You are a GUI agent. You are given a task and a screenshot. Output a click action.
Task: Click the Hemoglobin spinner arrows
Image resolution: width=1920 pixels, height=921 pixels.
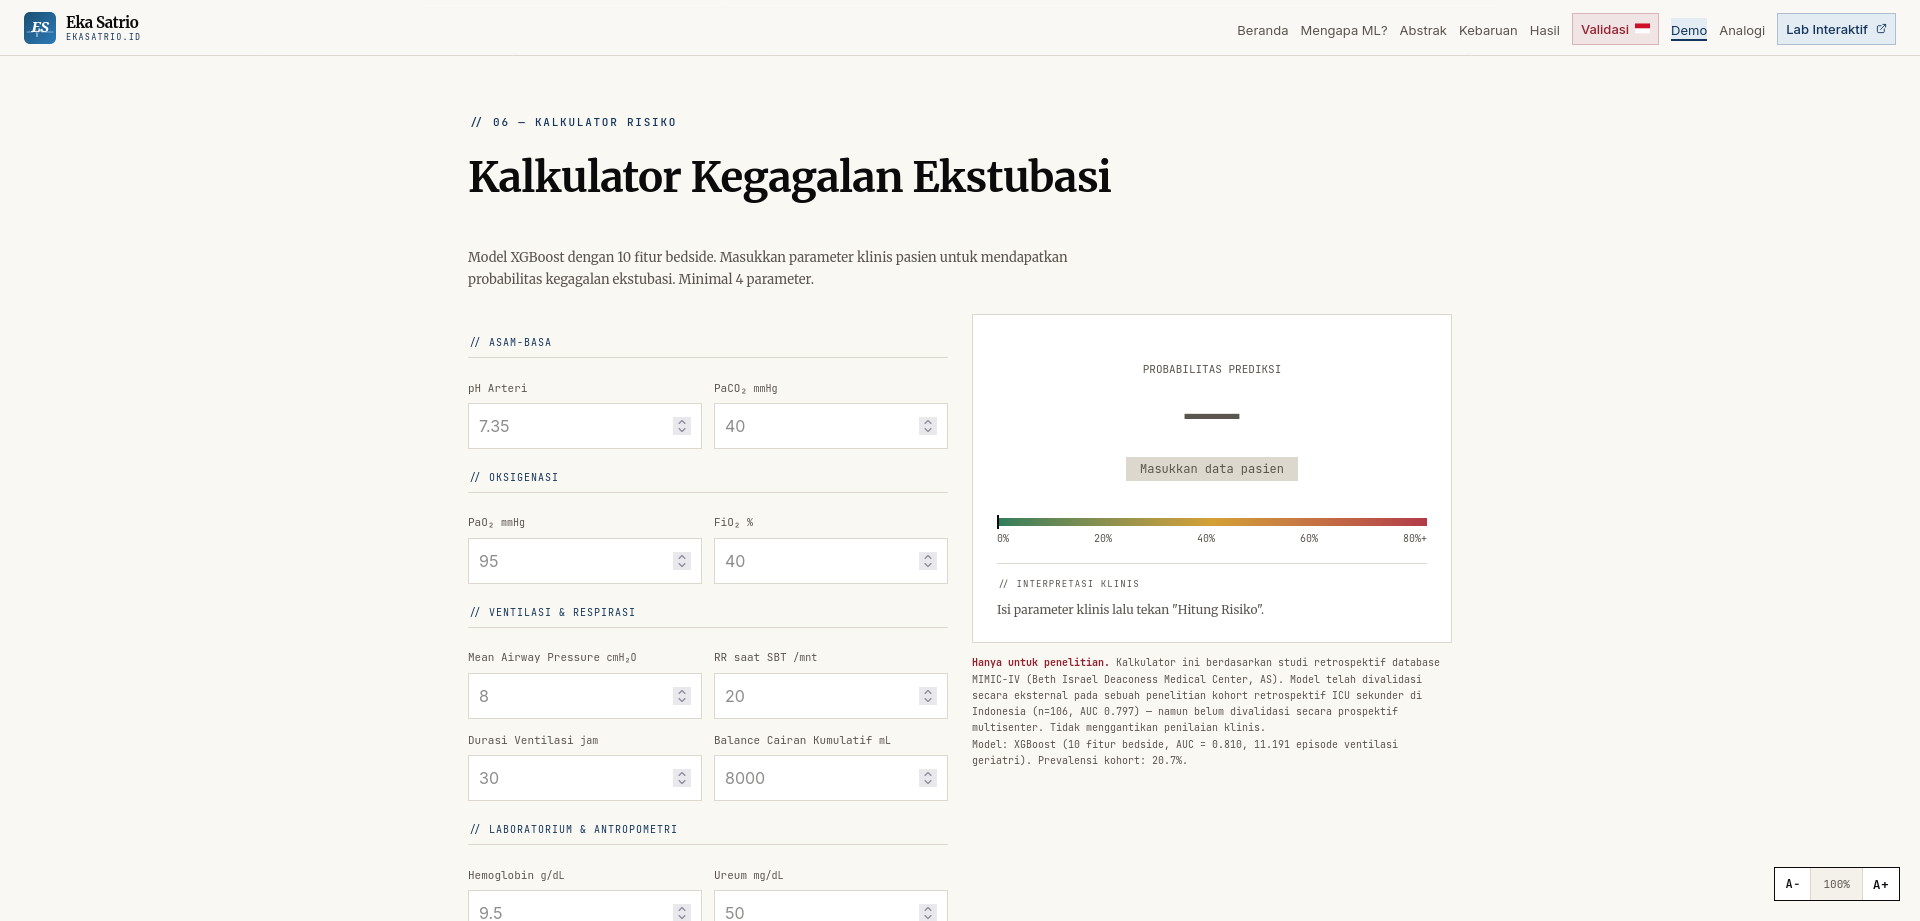pyautogui.click(x=682, y=912)
